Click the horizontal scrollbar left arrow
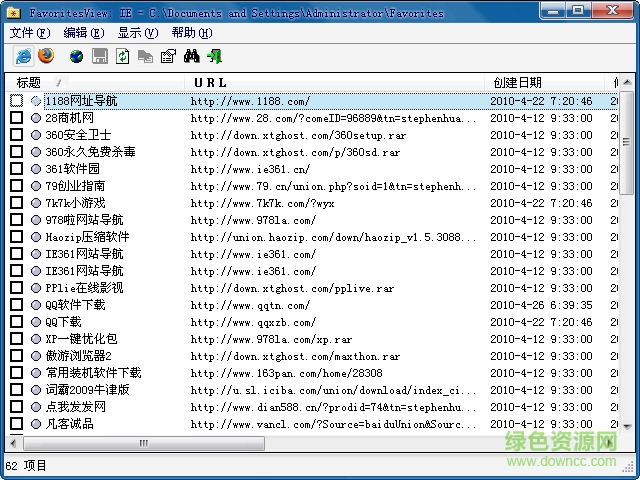The width and height of the screenshot is (640, 480). point(13,443)
